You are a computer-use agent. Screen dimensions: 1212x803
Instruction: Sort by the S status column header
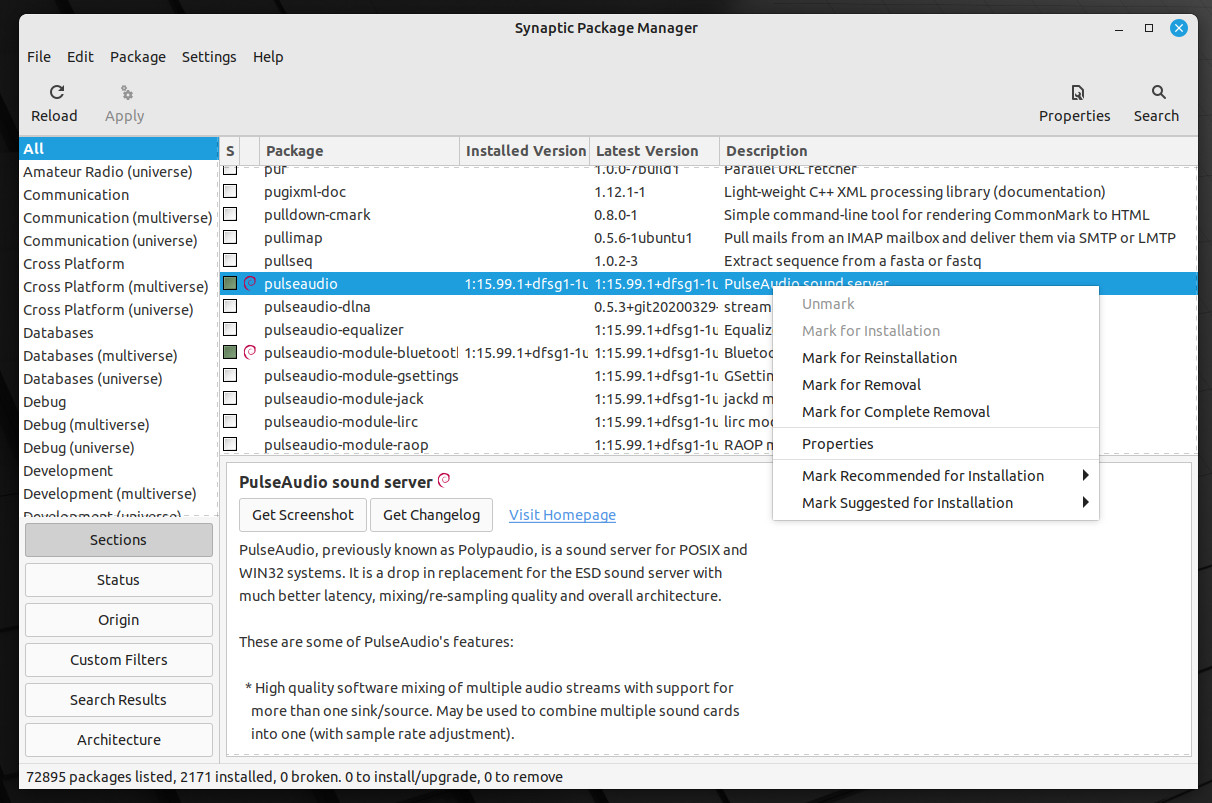click(x=229, y=151)
